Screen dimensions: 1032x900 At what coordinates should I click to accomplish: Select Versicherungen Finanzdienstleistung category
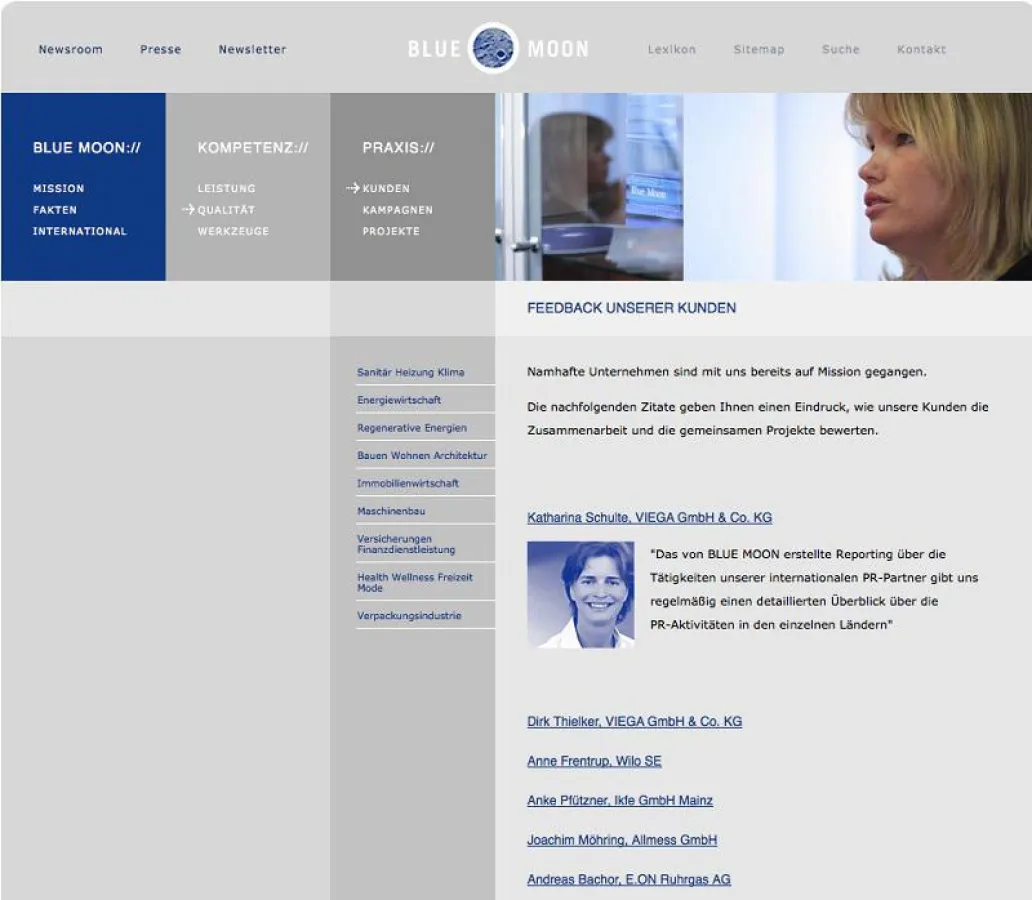click(406, 544)
